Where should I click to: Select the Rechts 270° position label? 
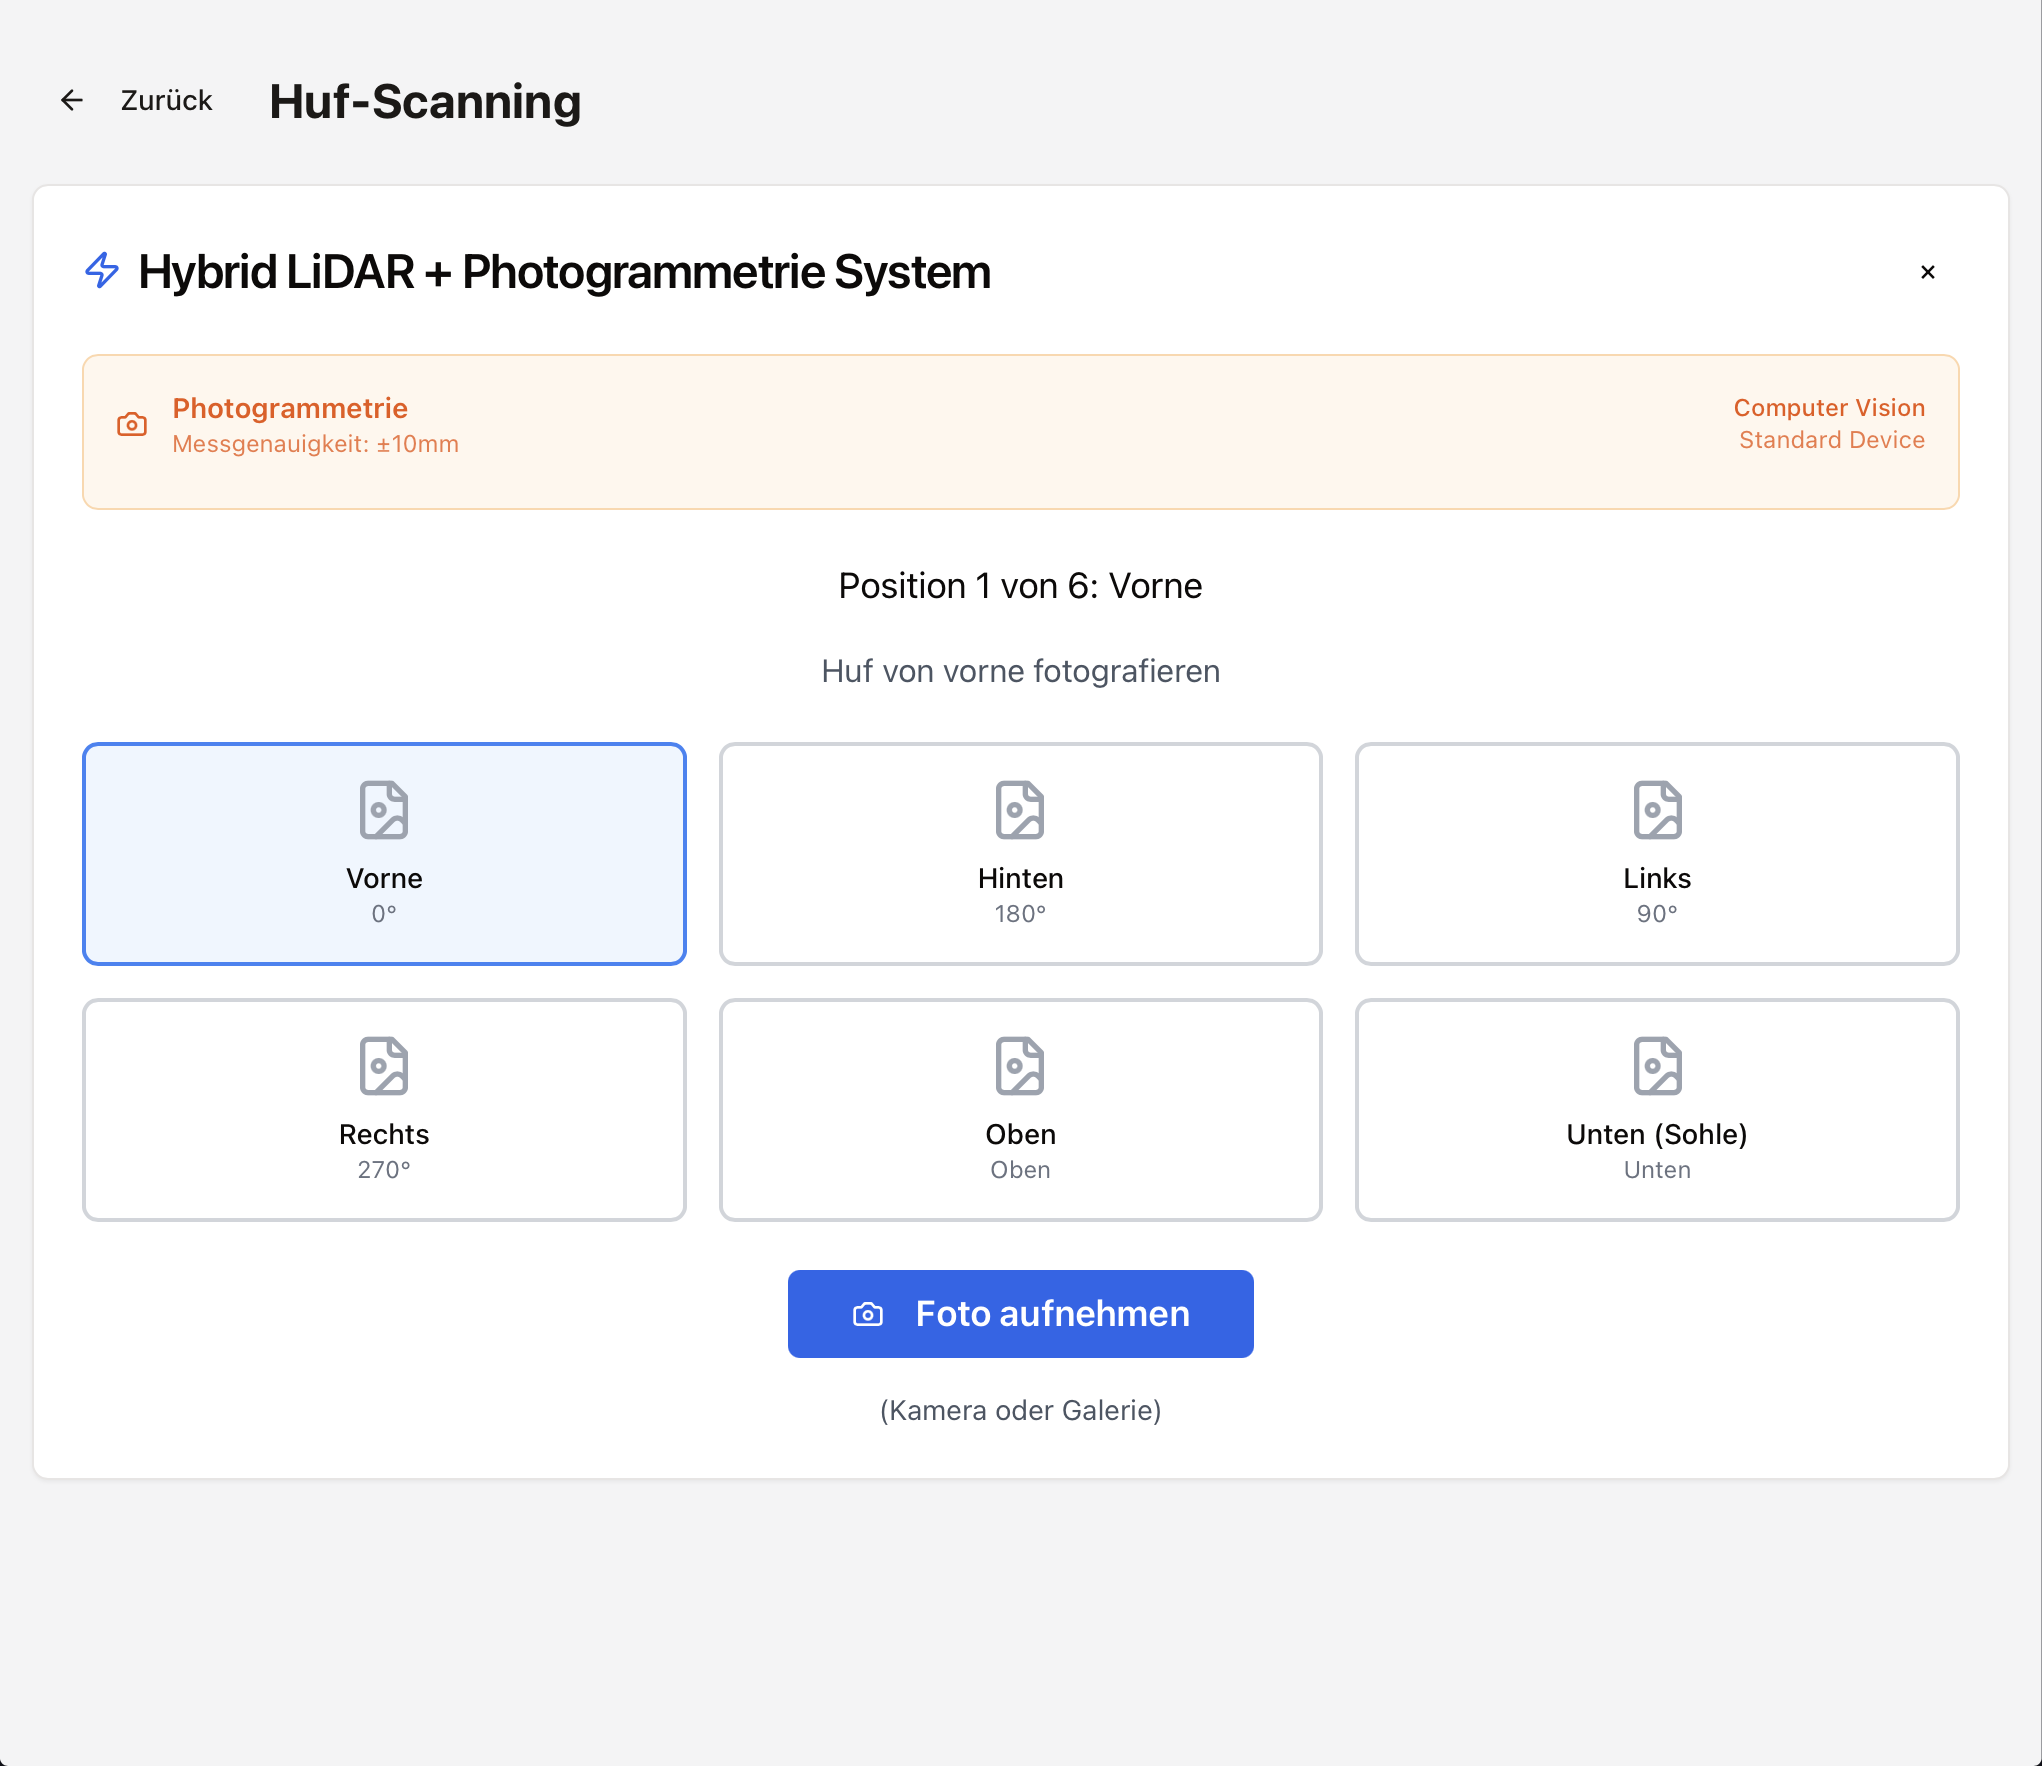(x=384, y=1135)
